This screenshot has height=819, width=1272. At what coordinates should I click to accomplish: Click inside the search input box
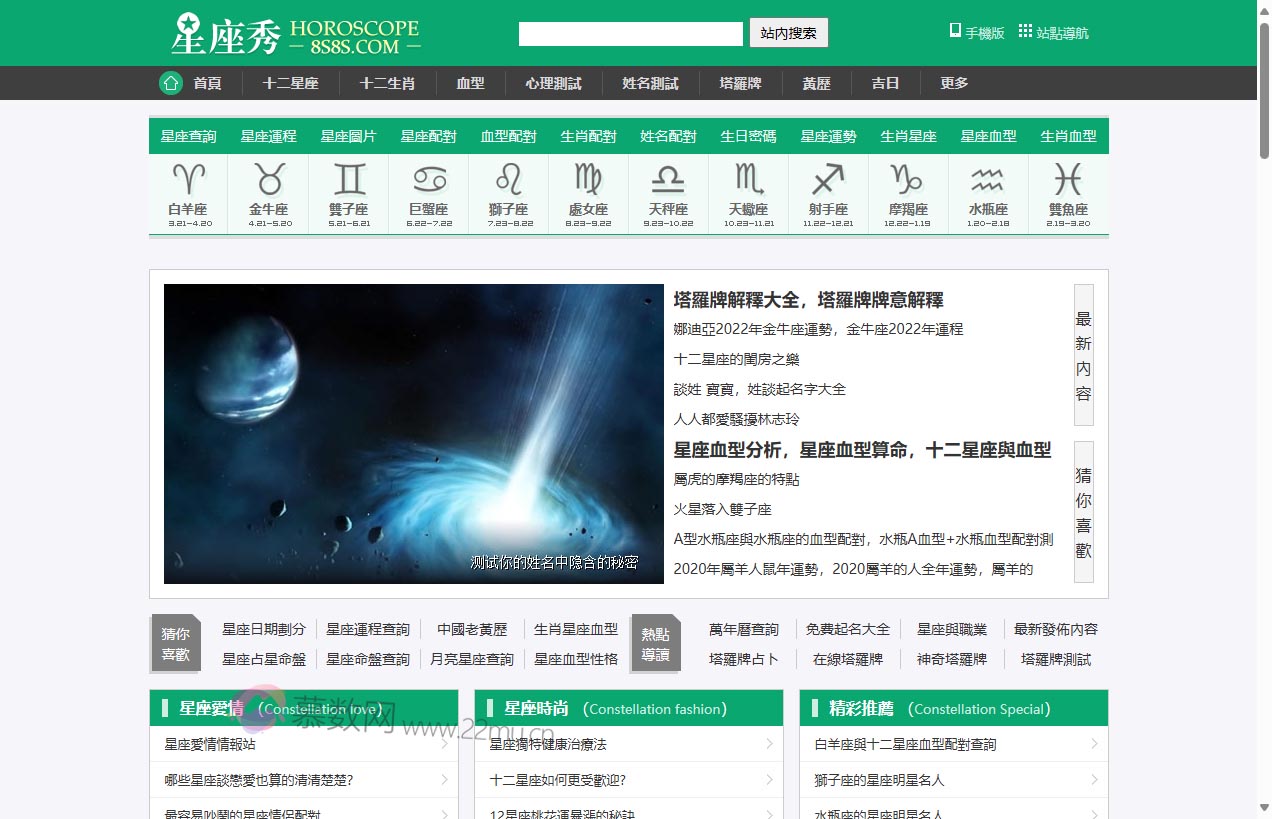coord(630,32)
